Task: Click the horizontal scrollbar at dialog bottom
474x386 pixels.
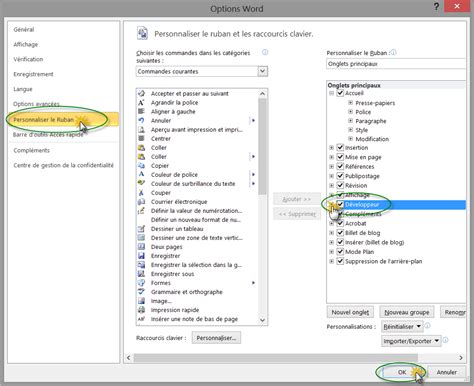Action: click(275, 358)
